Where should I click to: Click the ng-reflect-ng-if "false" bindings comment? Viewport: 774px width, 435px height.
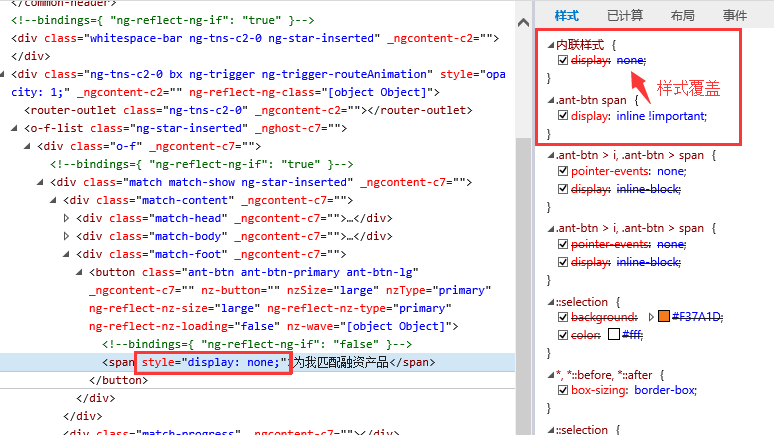pos(257,344)
